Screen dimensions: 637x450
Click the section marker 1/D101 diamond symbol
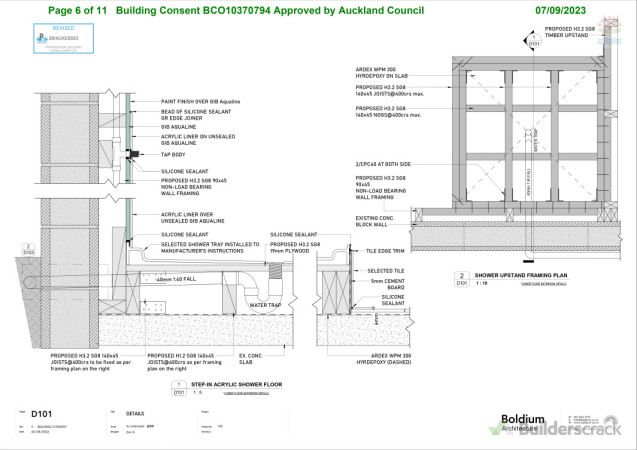click(533, 44)
